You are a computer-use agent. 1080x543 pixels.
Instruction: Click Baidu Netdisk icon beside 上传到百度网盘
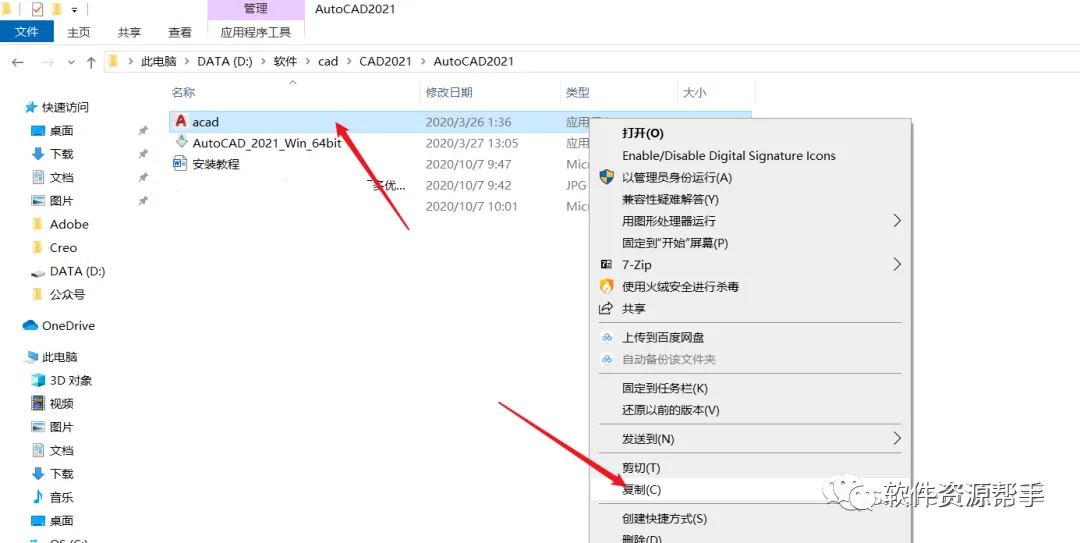pos(606,338)
